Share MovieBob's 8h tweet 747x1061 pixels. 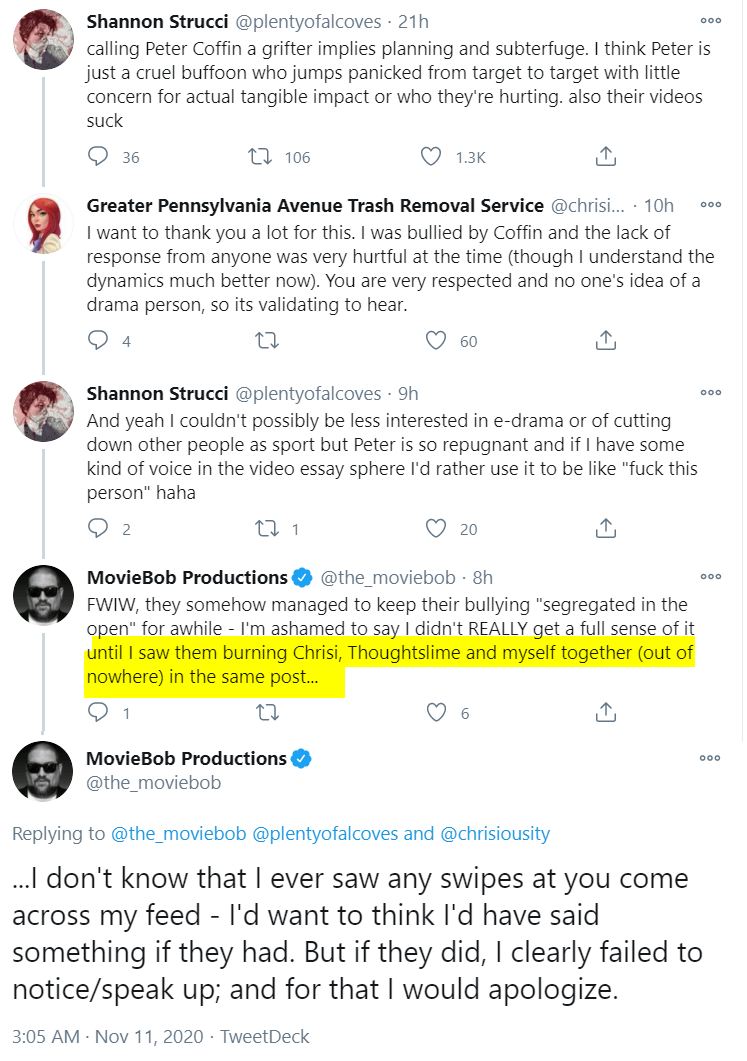(x=605, y=713)
